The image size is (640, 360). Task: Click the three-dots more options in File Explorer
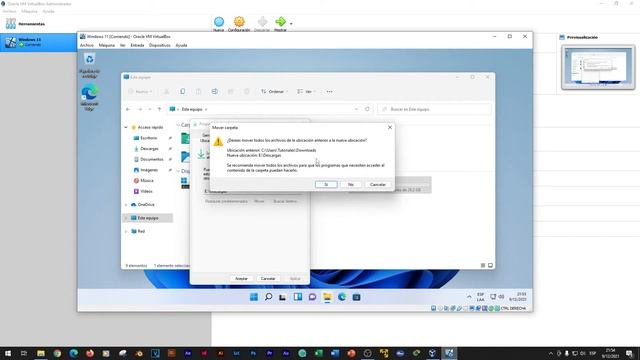pyautogui.click(x=329, y=91)
